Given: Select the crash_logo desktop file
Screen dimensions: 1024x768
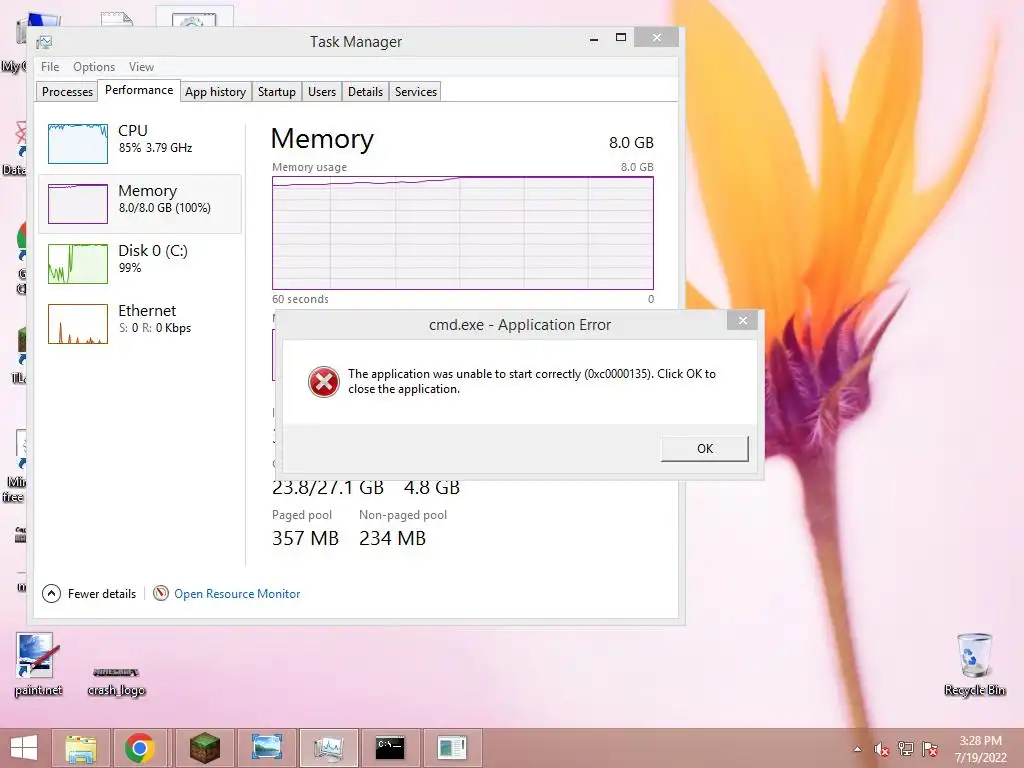Looking at the screenshot, I should (116, 681).
